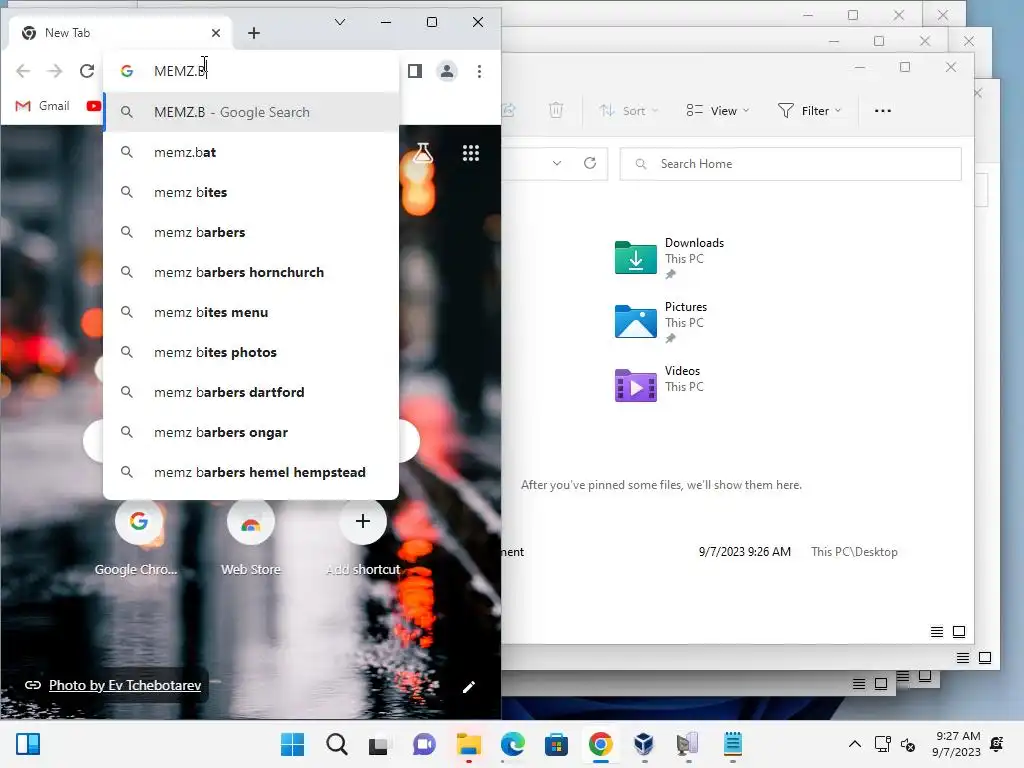Click the customize Chrome pencil icon
1024x768 pixels.
(x=469, y=686)
